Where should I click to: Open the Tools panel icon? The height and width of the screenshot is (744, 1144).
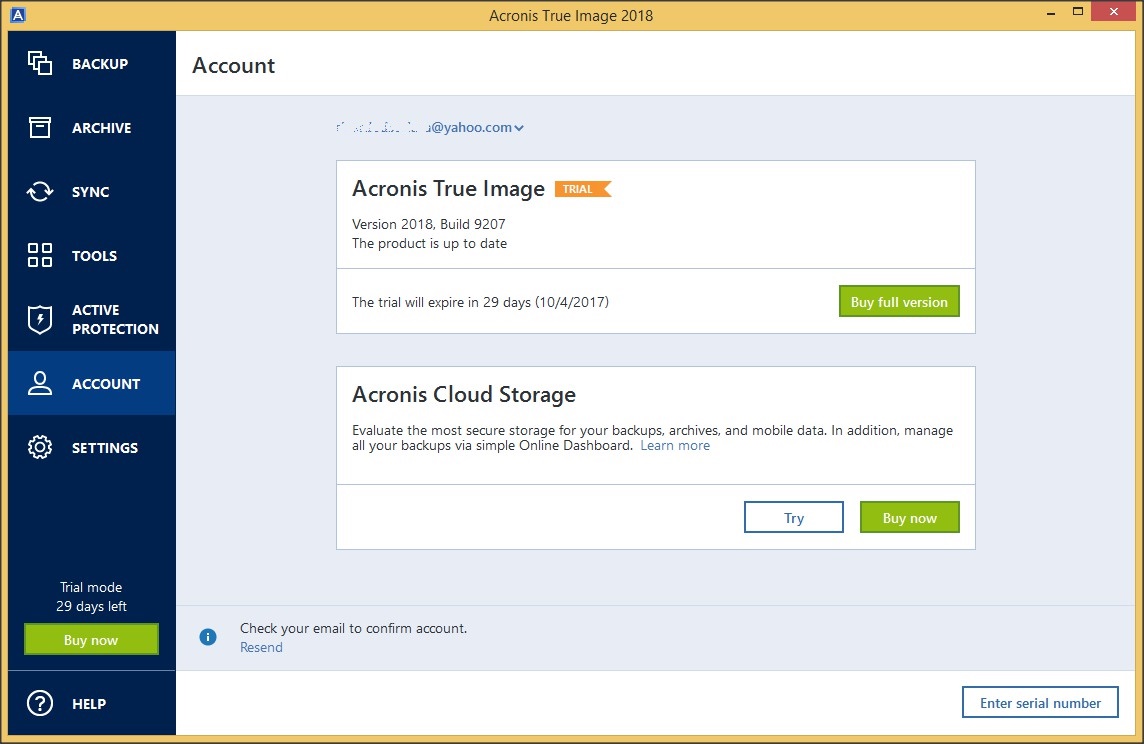pyautogui.click(x=40, y=255)
